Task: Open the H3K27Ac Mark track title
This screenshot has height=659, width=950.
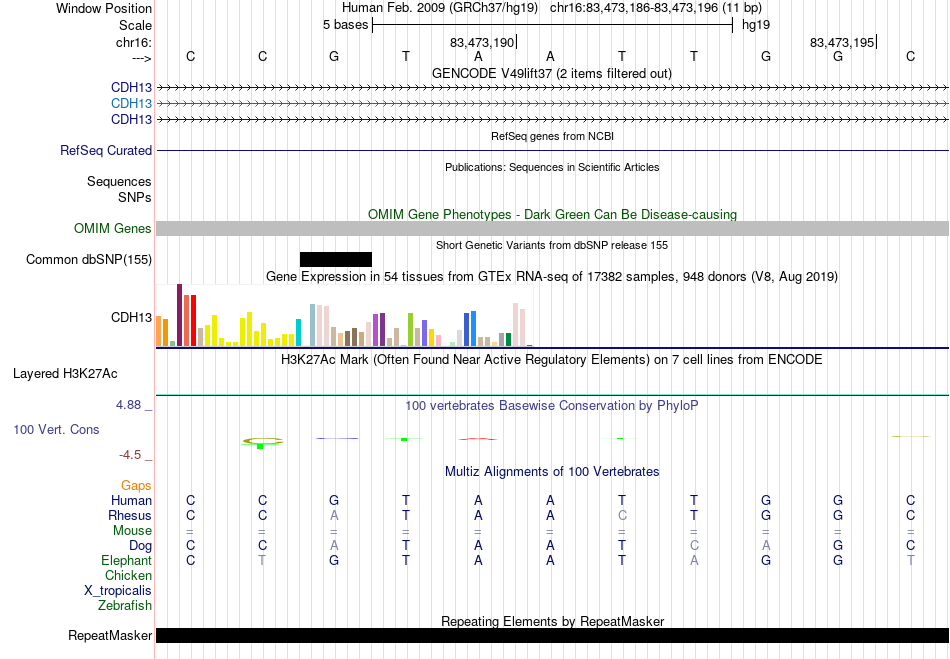Action: pyautogui.click(x=552, y=360)
